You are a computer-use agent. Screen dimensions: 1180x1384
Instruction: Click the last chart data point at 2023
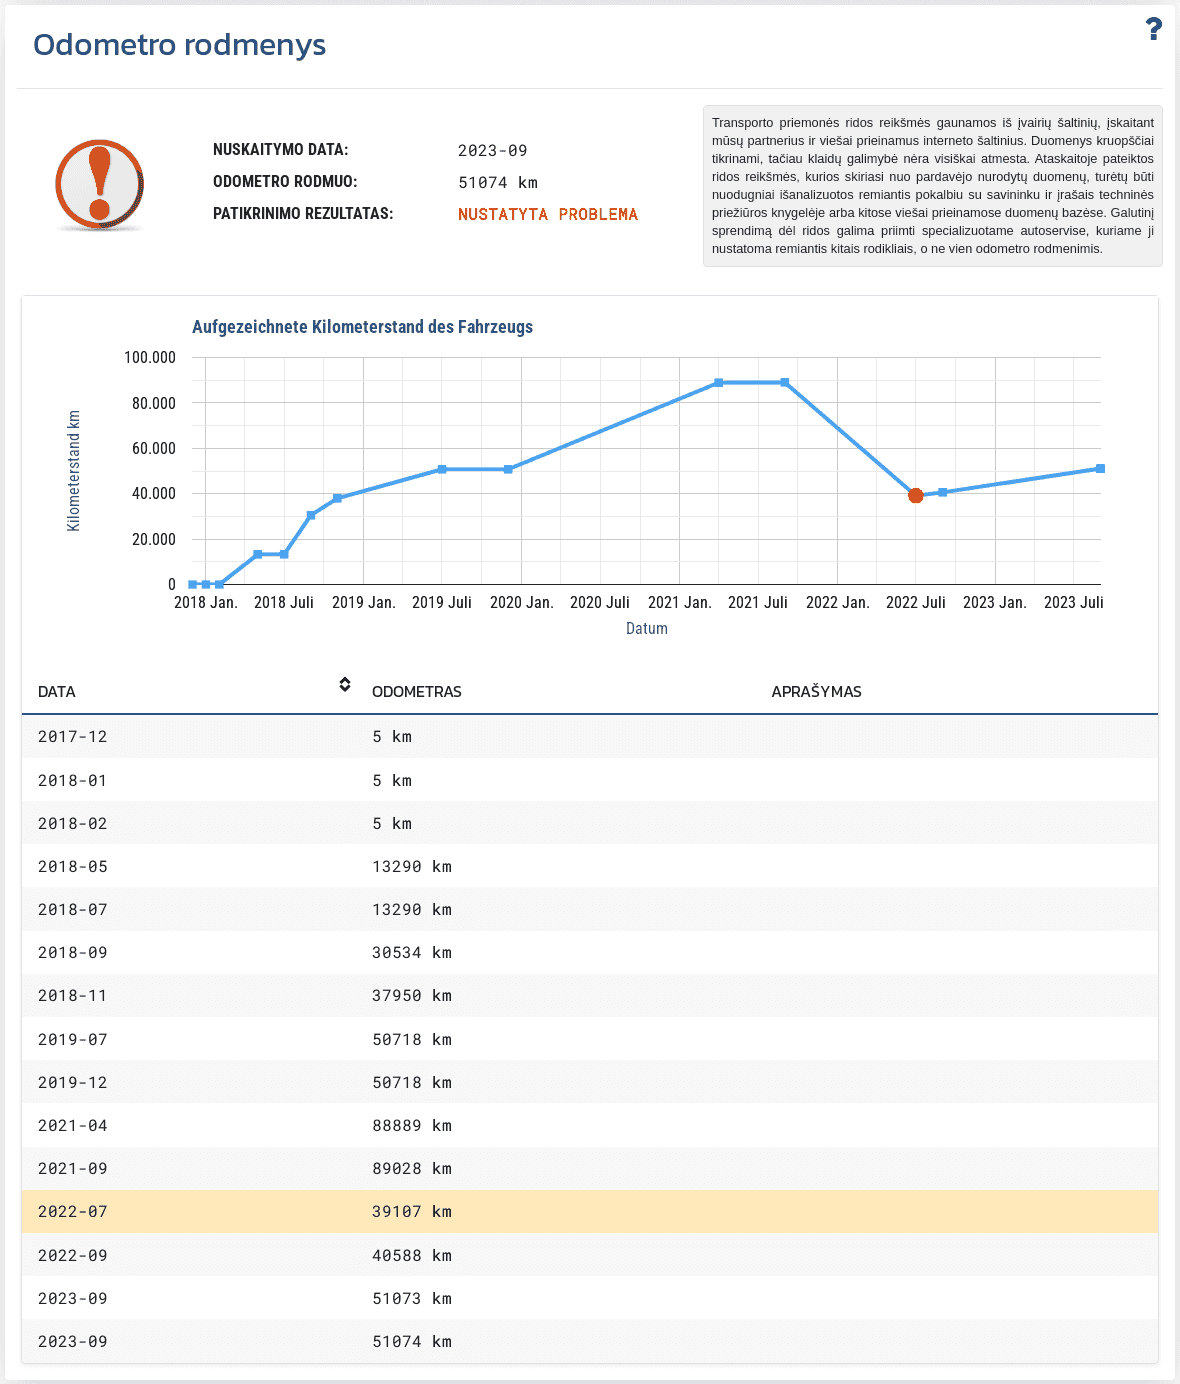[1100, 469]
